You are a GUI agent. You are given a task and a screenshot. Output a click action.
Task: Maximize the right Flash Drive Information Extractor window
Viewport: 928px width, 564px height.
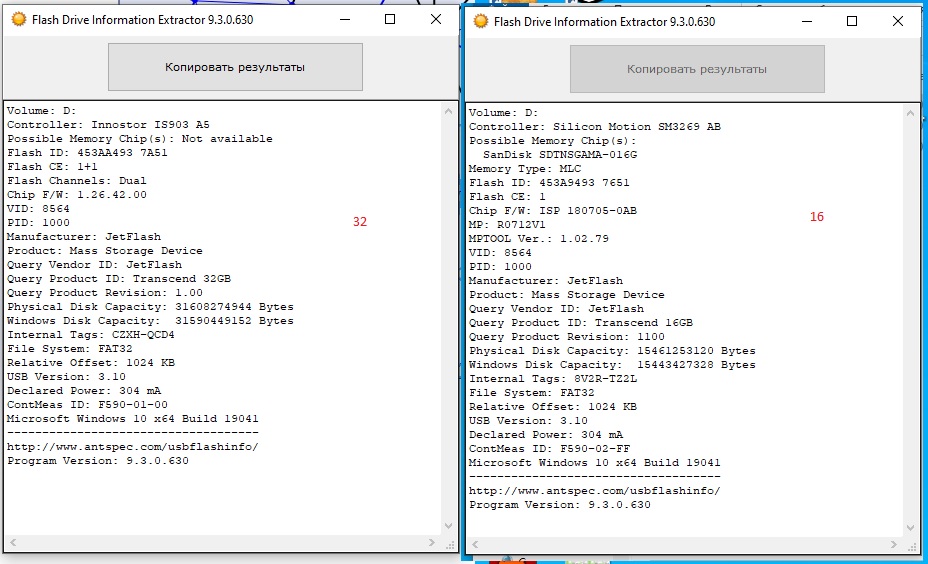[x=852, y=21]
